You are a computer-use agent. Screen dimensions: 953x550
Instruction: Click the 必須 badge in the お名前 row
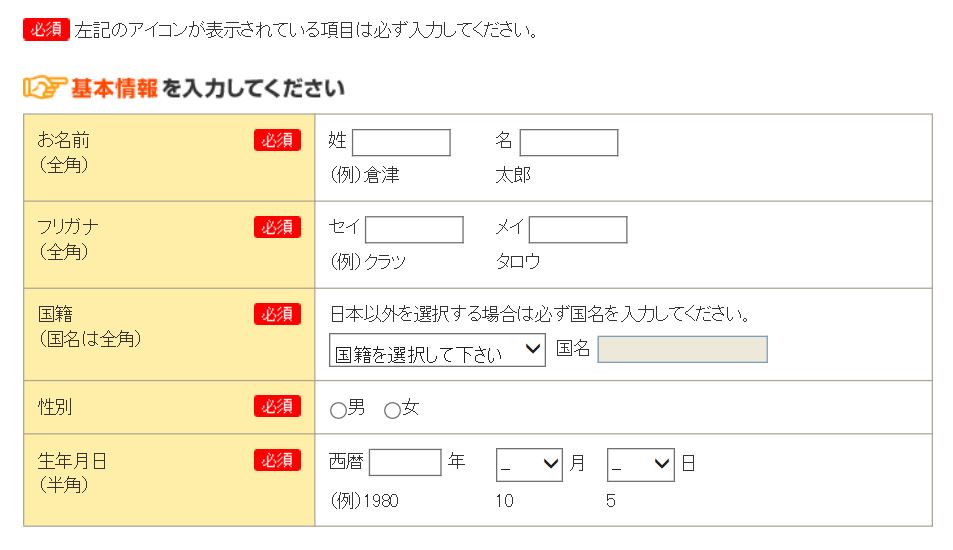pyautogui.click(x=277, y=141)
